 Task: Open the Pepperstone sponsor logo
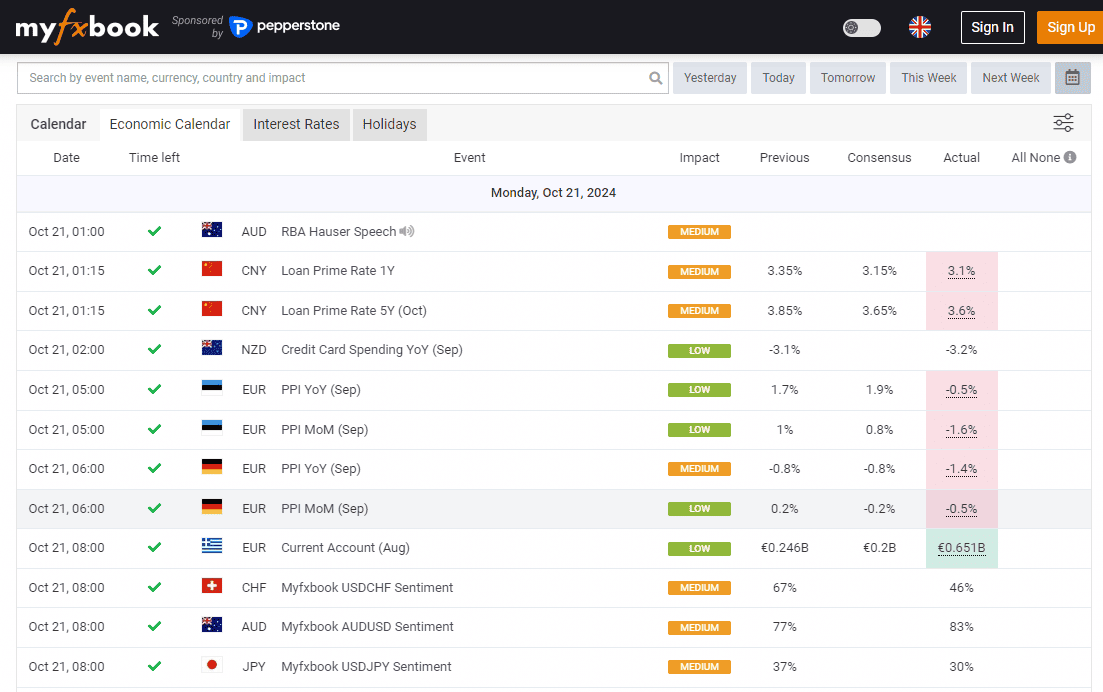[284, 26]
